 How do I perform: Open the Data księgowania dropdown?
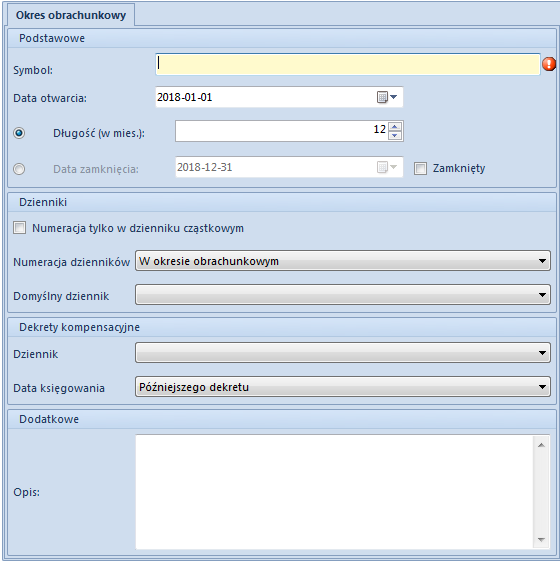[x=343, y=387]
